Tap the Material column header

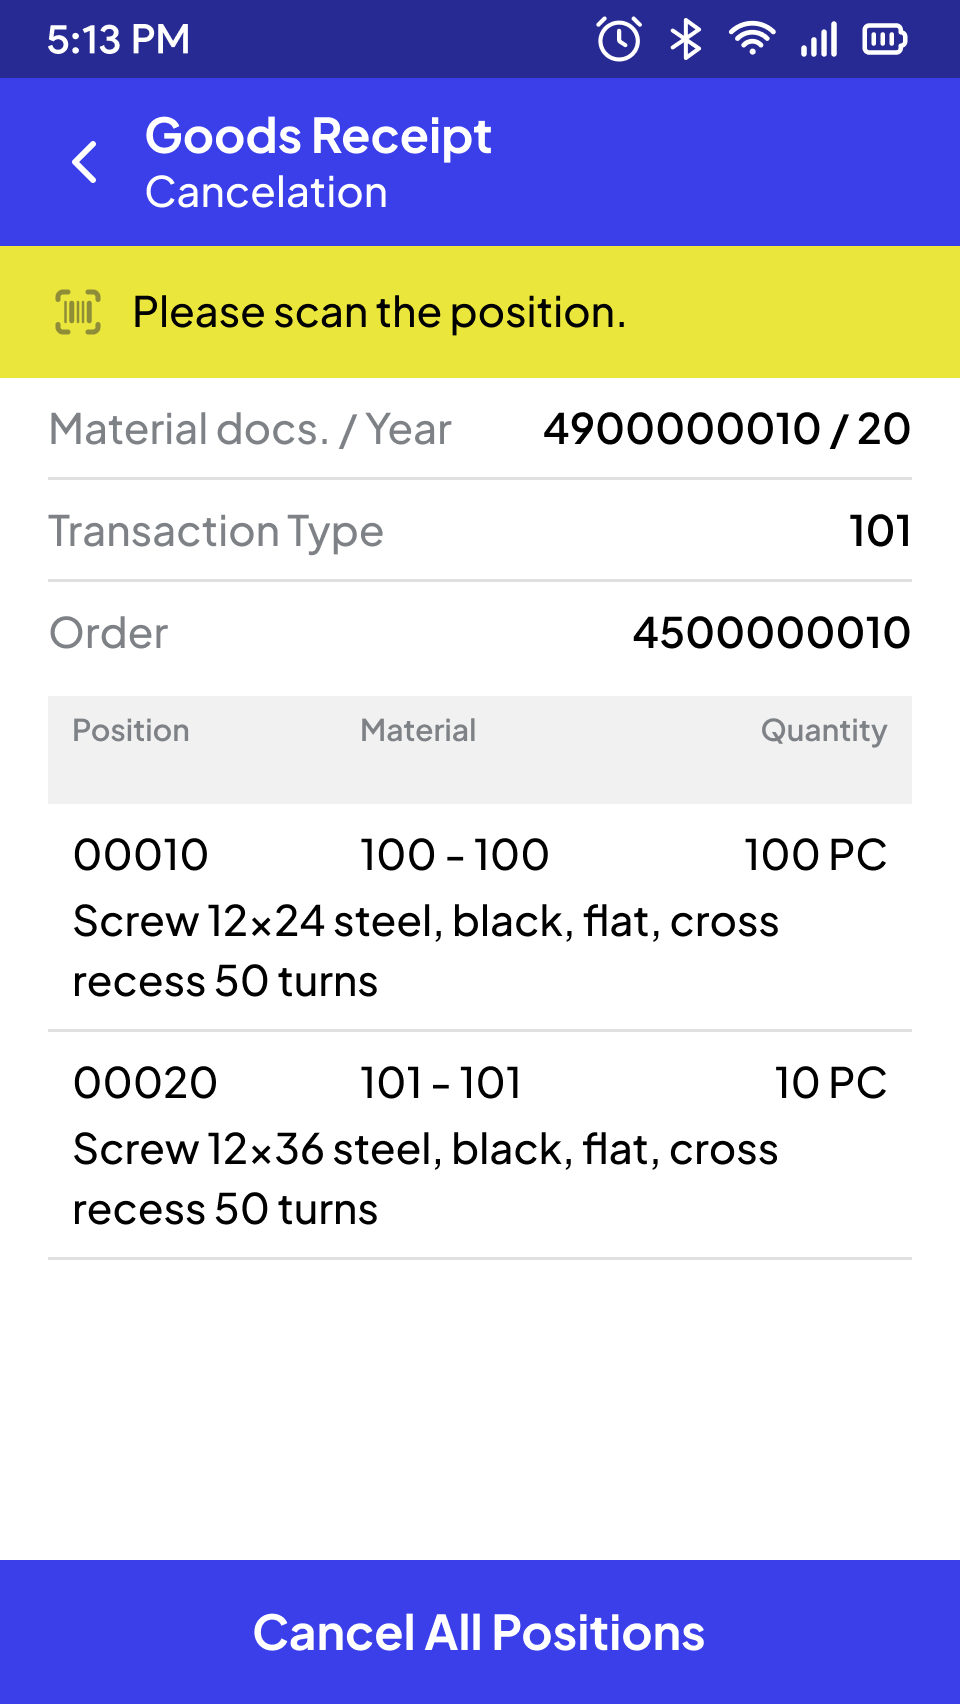click(418, 730)
